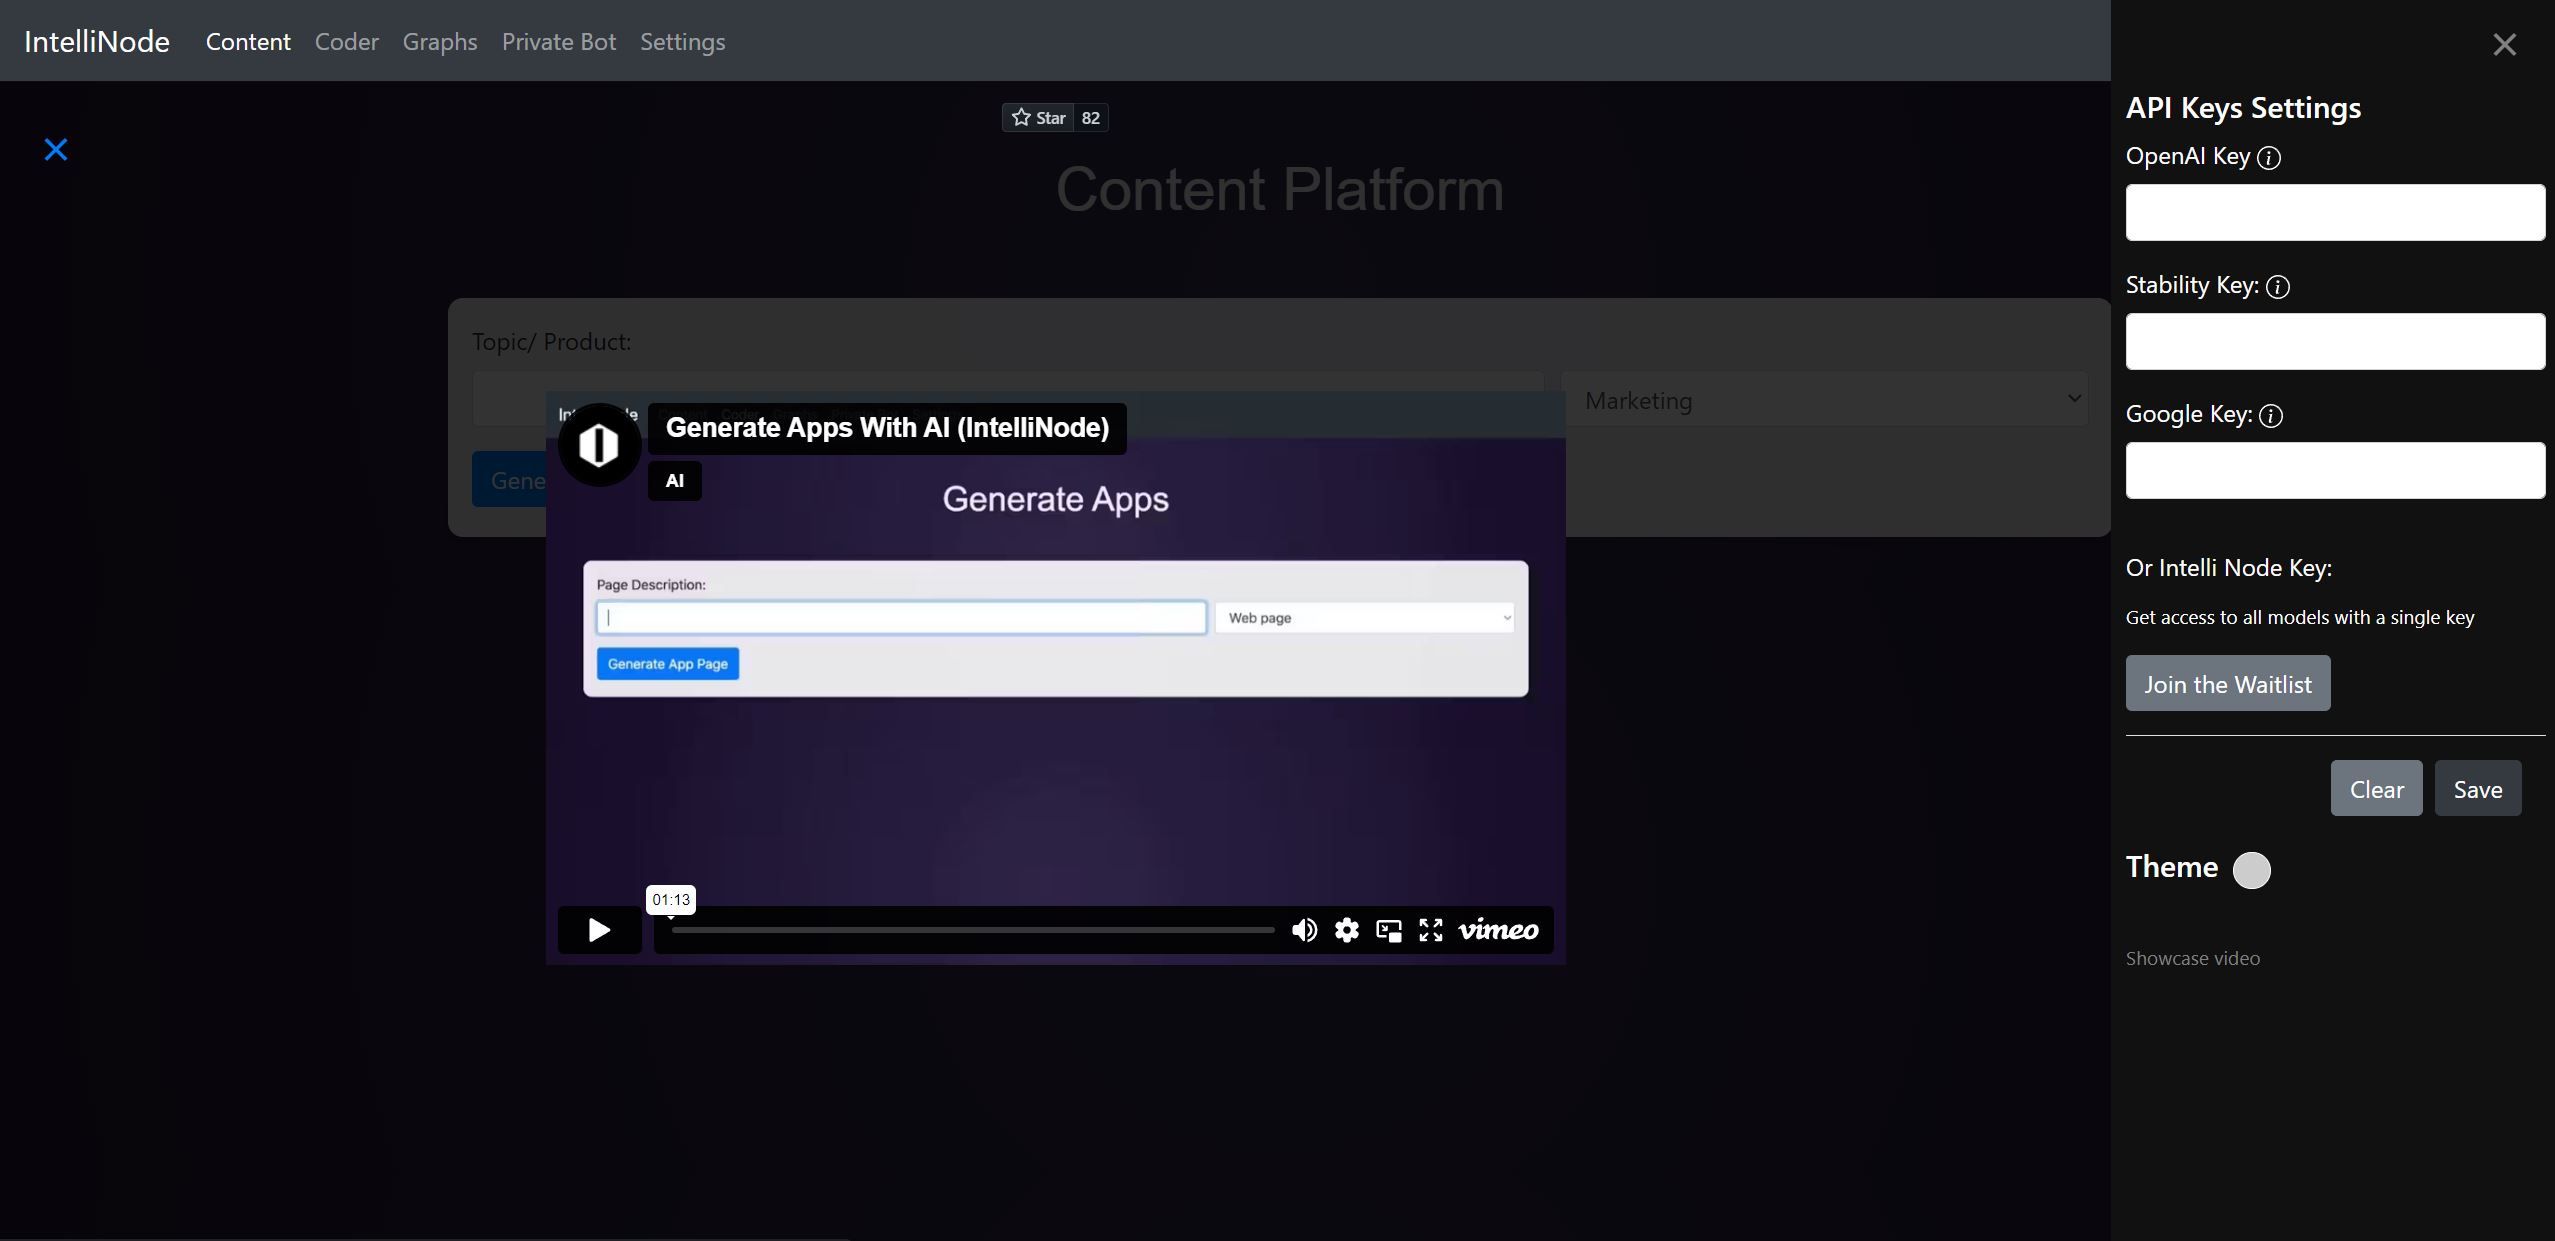This screenshot has height=1241, width=2555.
Task: Open the video settings gear
Action: point(1345,930)
